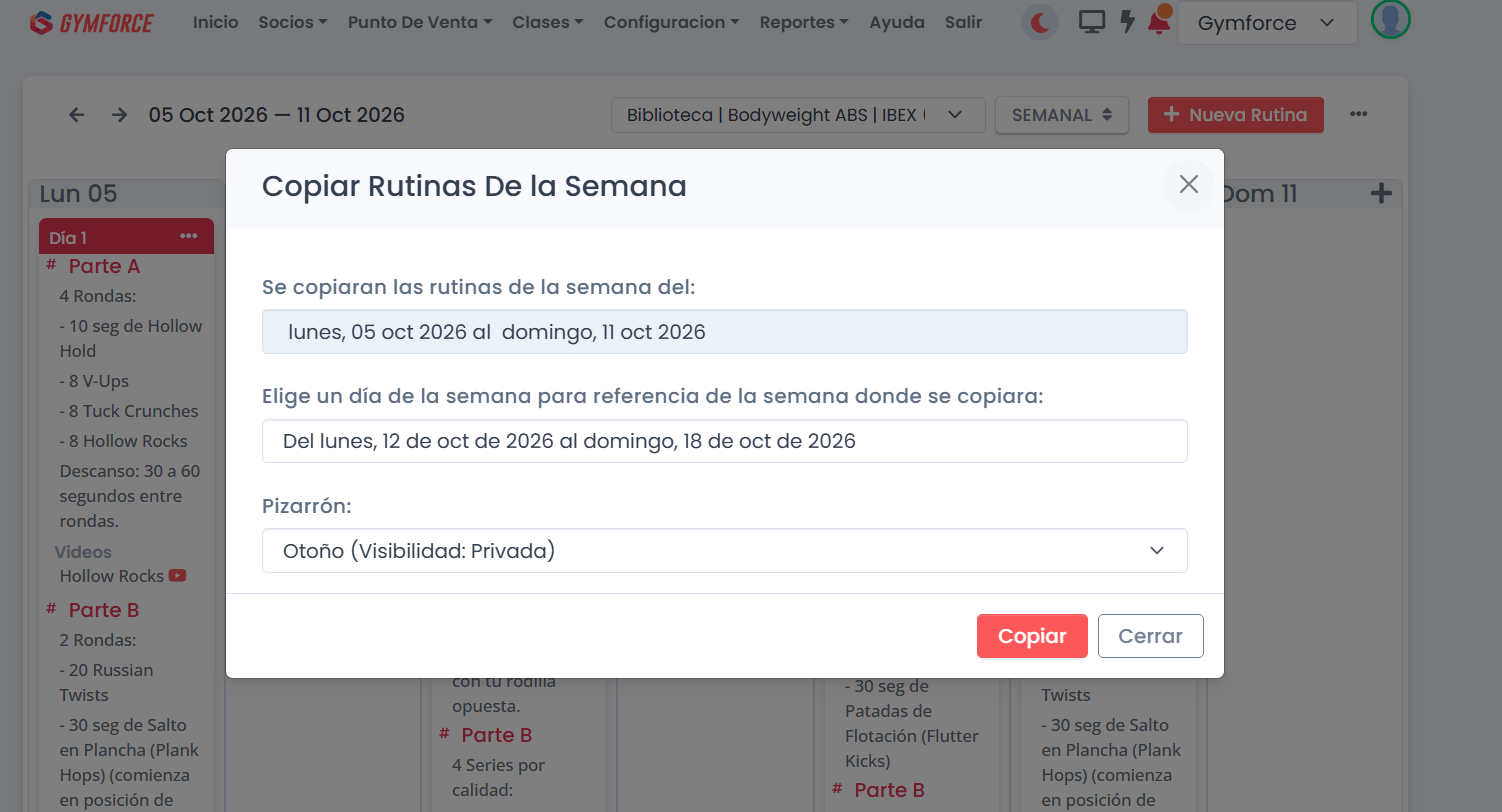Open the Biblioteca Bodyweight ABS dropdown
1502x812 pixels.
click(798, 115)
